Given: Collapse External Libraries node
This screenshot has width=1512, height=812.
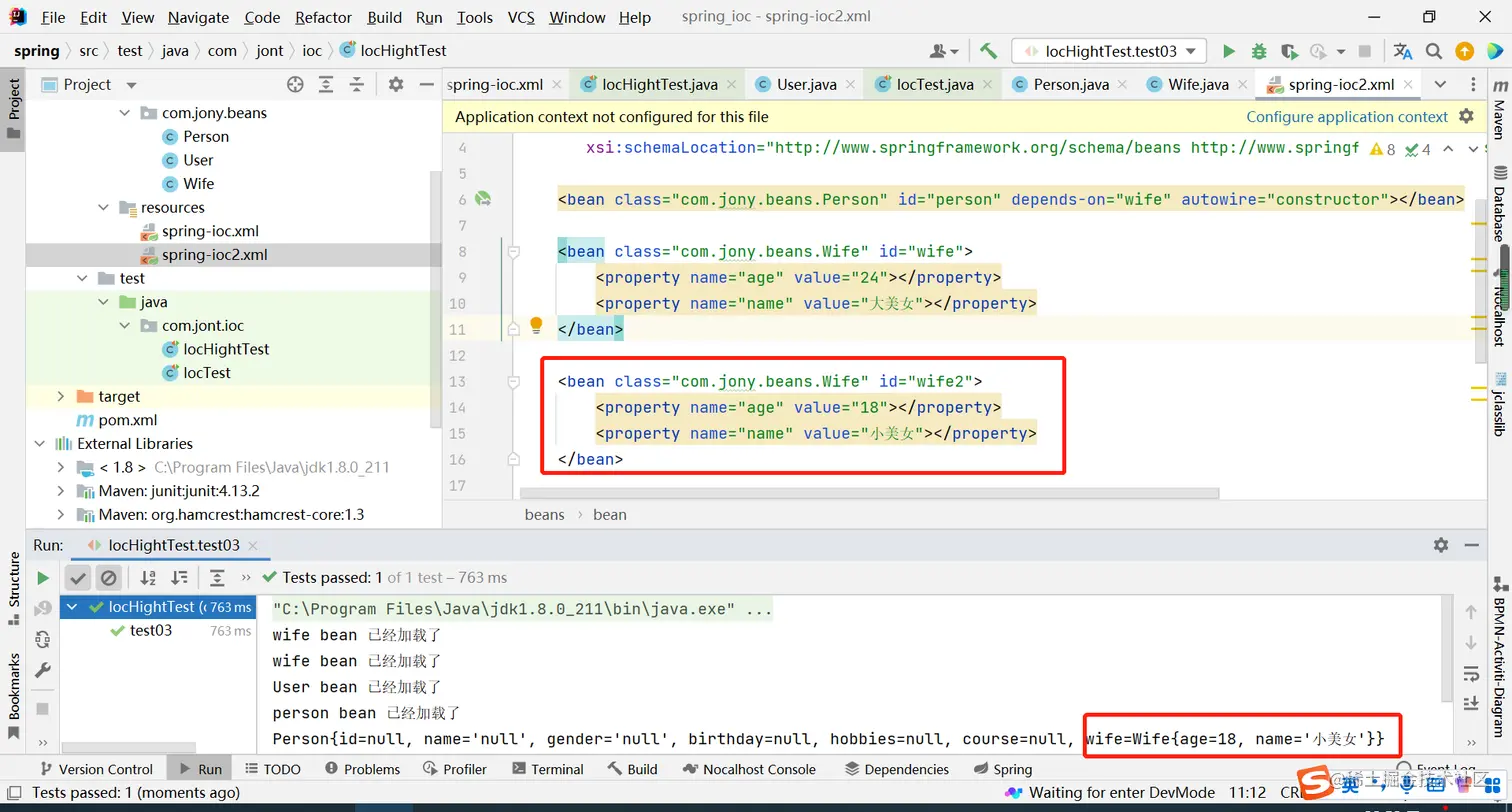Looking at the screenshot, I should pos(40,444).
